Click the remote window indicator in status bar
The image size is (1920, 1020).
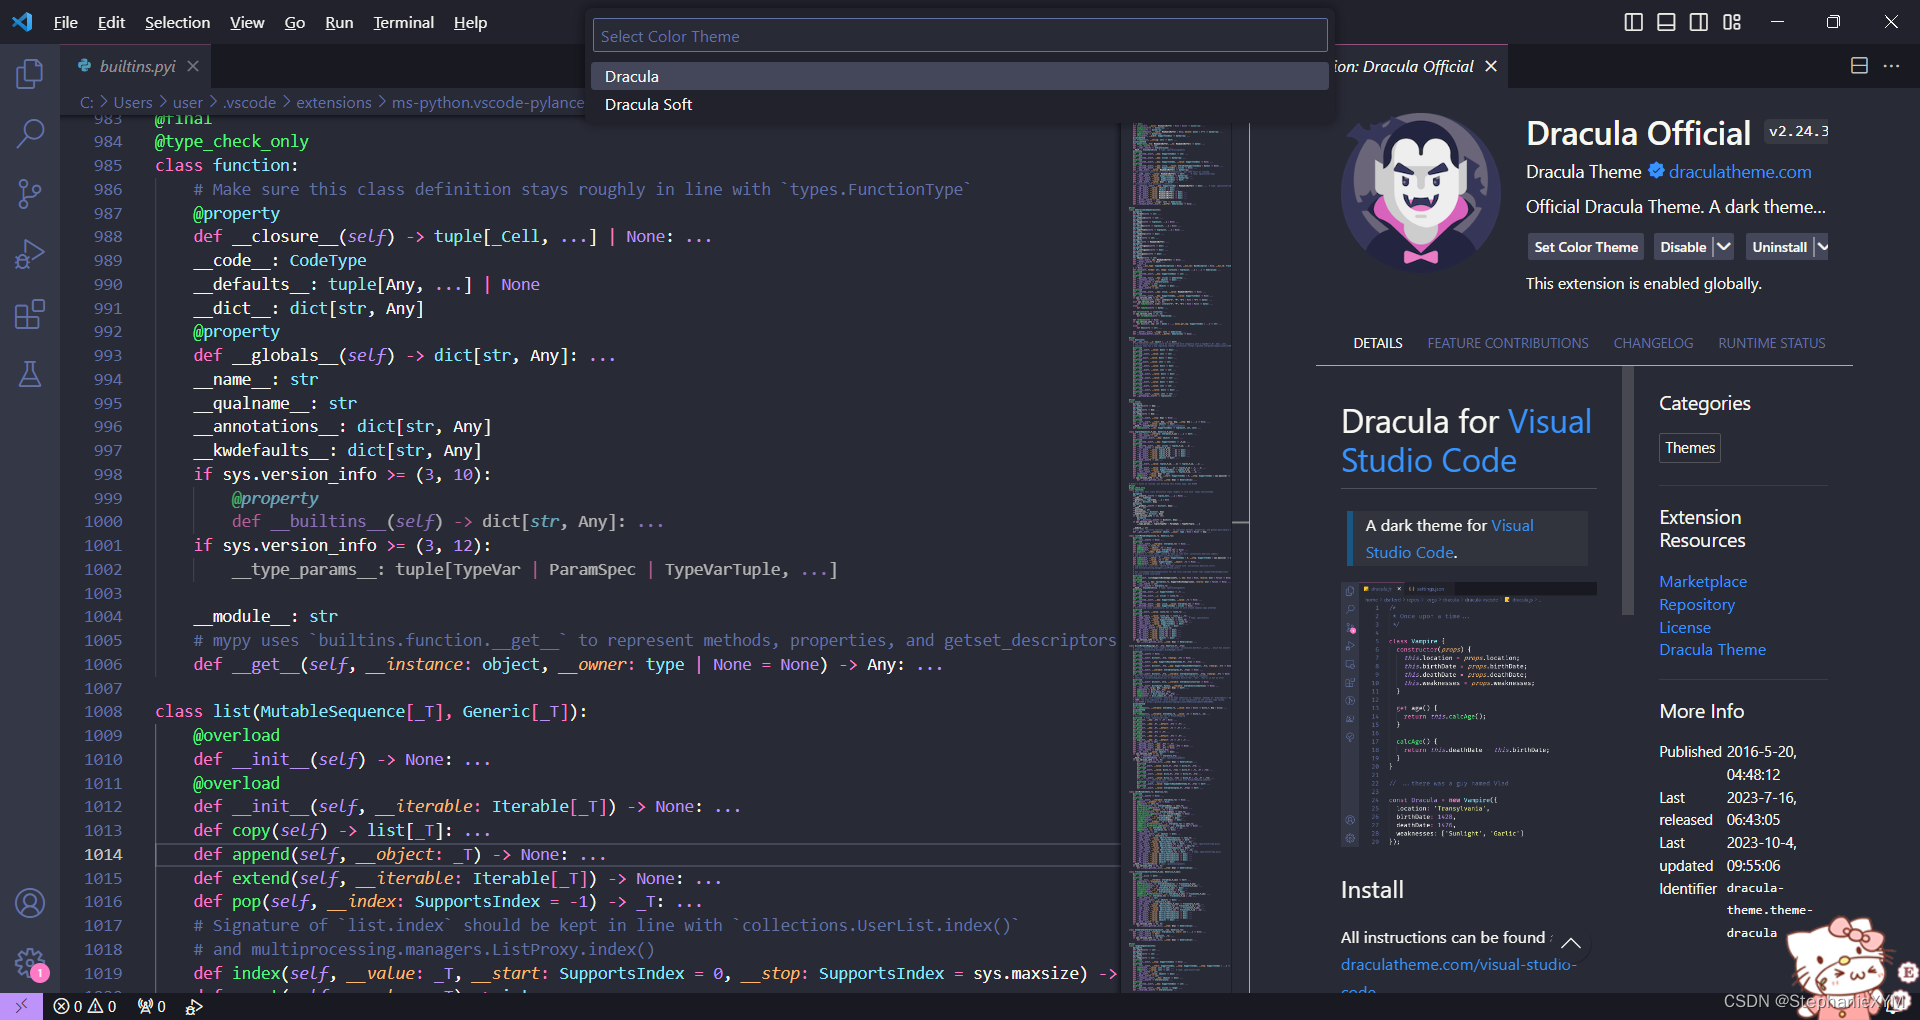click(21, 1006)
